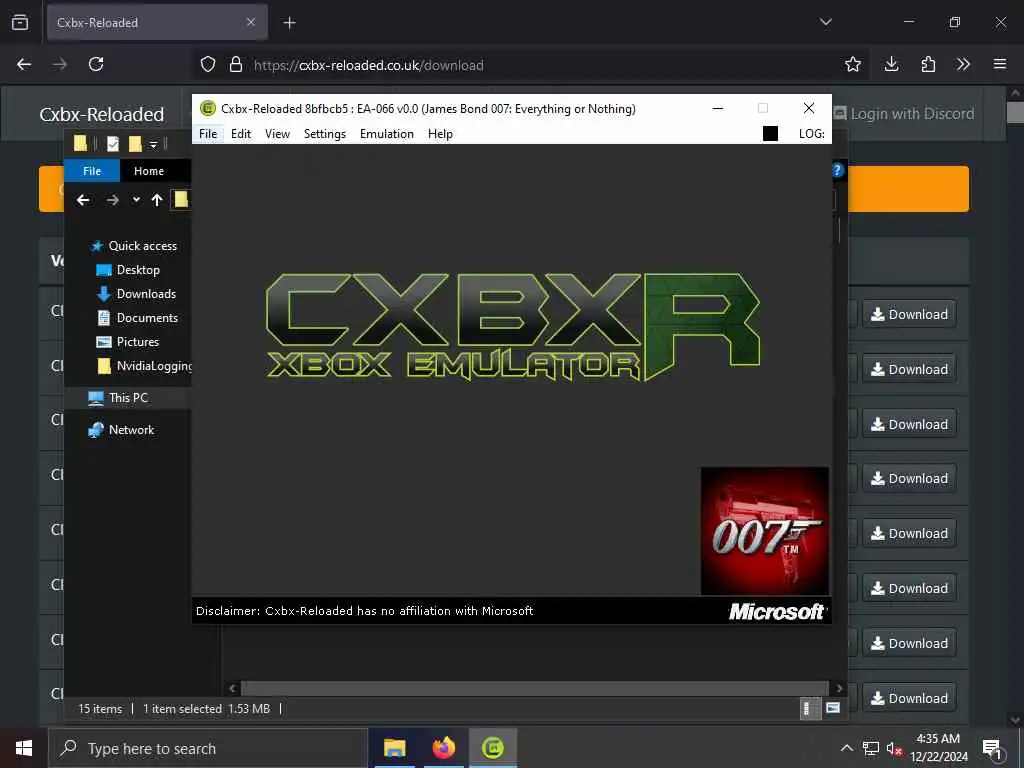This screenshot has width=1024, height=768.
Task: Click the taskbar network tray icon
Action: (871, 748)
